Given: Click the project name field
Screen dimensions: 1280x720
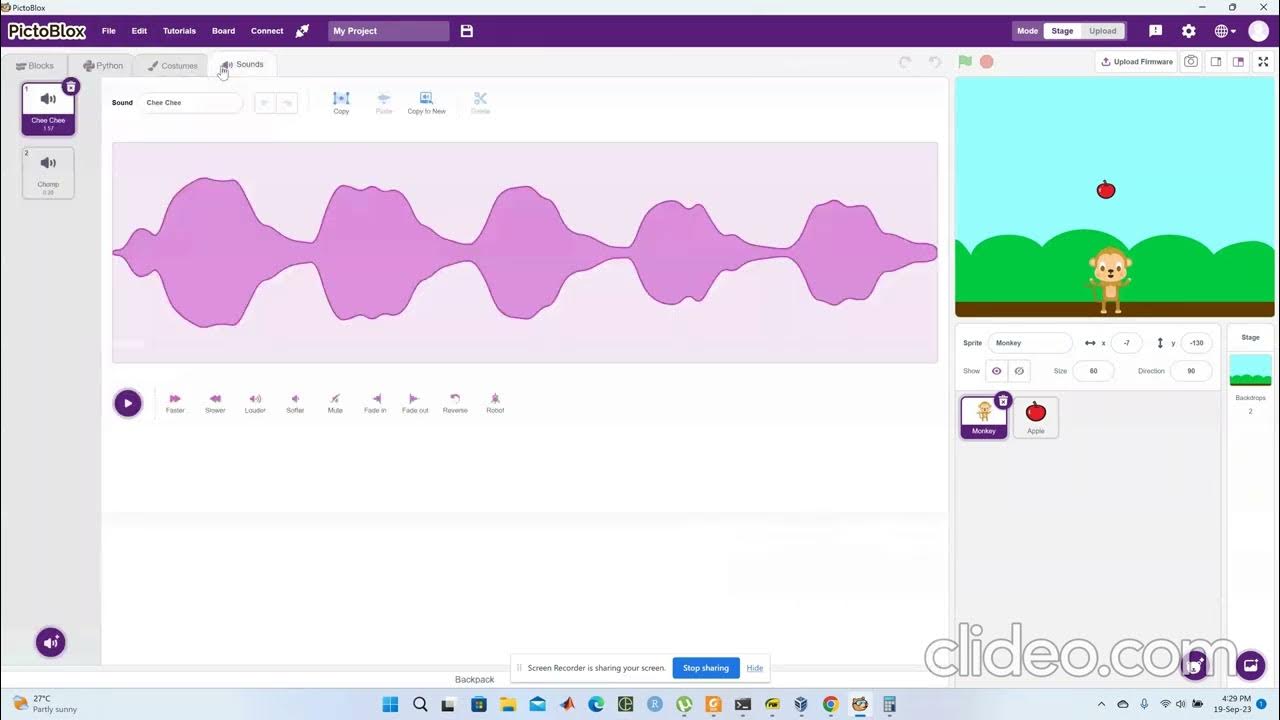Looking at the screenshot, I should pos(389,31).
